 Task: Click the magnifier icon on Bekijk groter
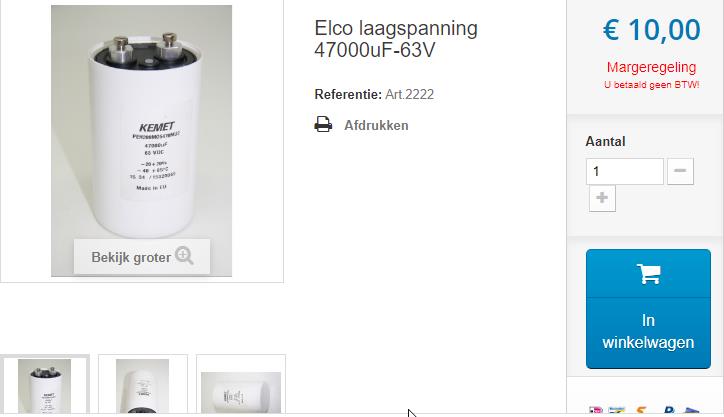[x=184, y=255]
